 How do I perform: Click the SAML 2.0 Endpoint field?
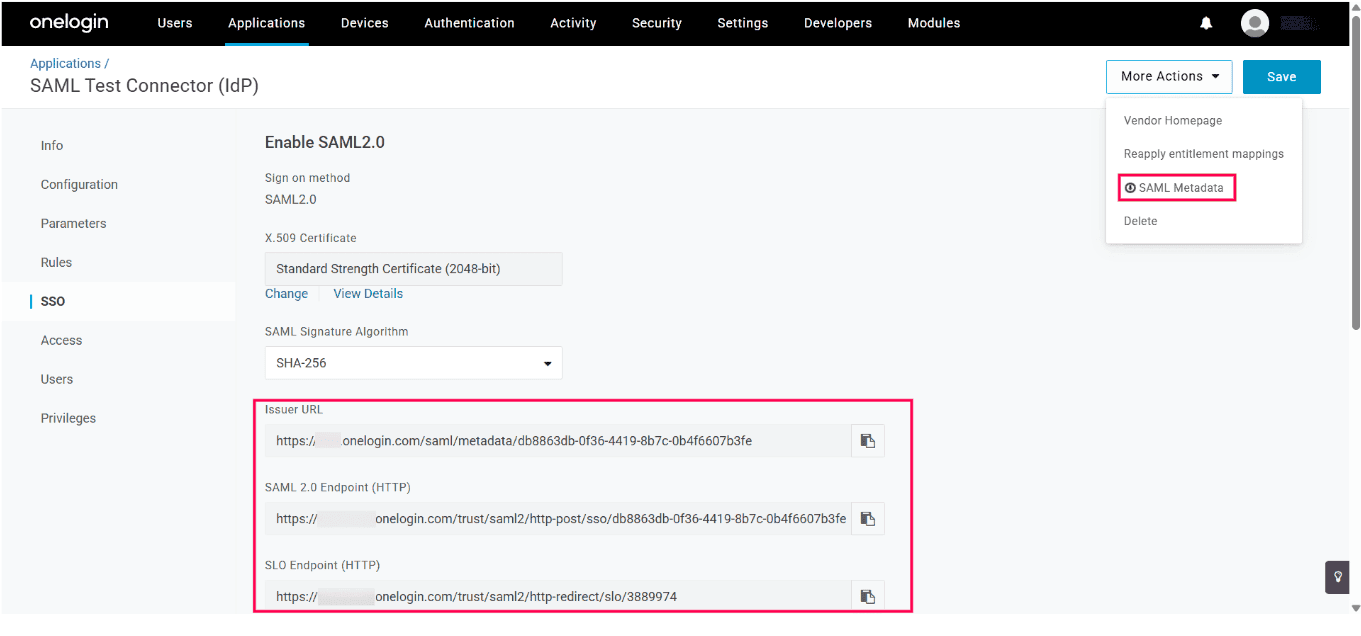[558, 519]
